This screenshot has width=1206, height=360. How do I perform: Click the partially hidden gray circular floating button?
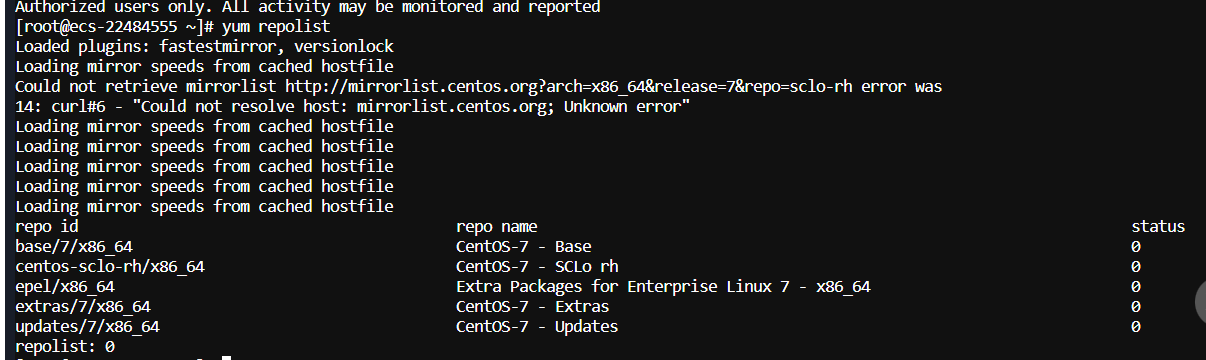(x=1200, y=299)
